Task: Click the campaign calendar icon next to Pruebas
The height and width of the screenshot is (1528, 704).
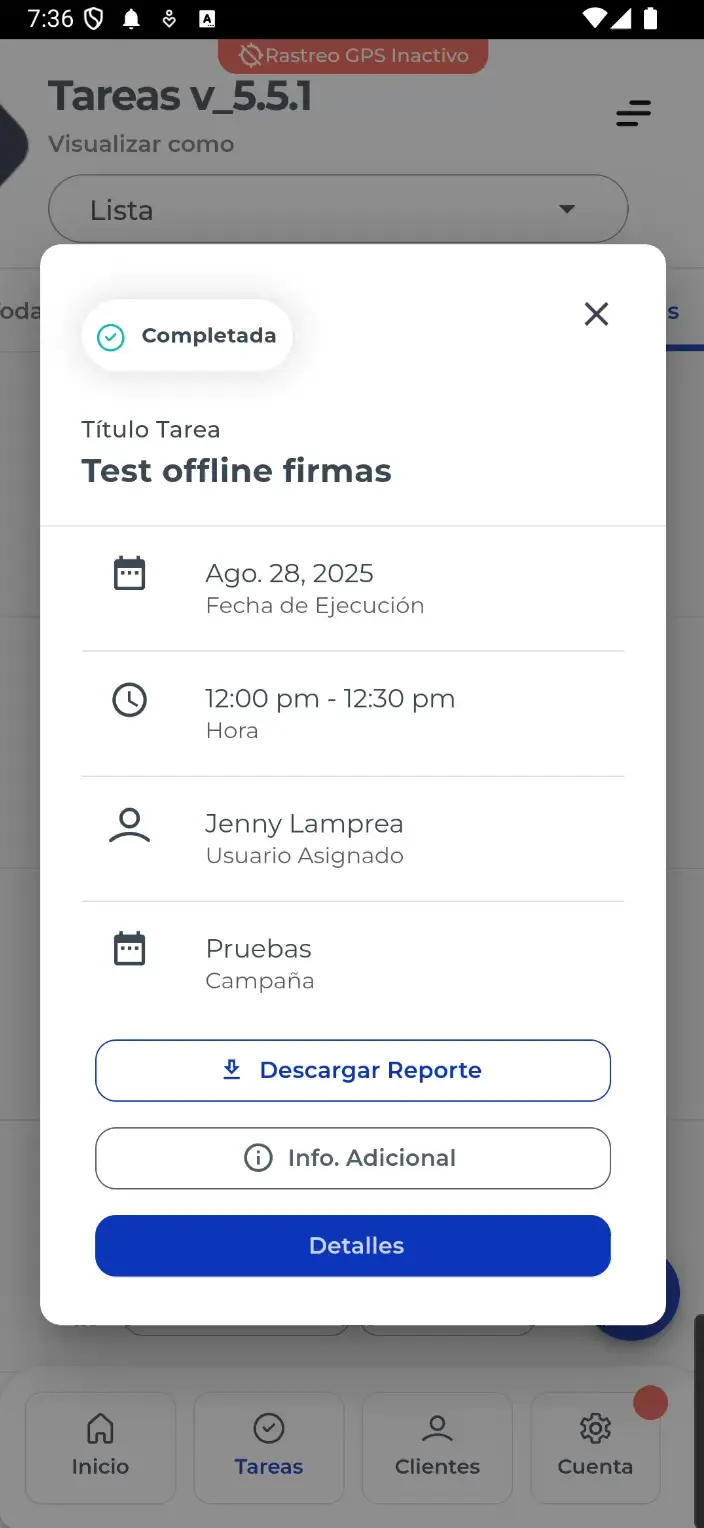Action: [129, 949]
